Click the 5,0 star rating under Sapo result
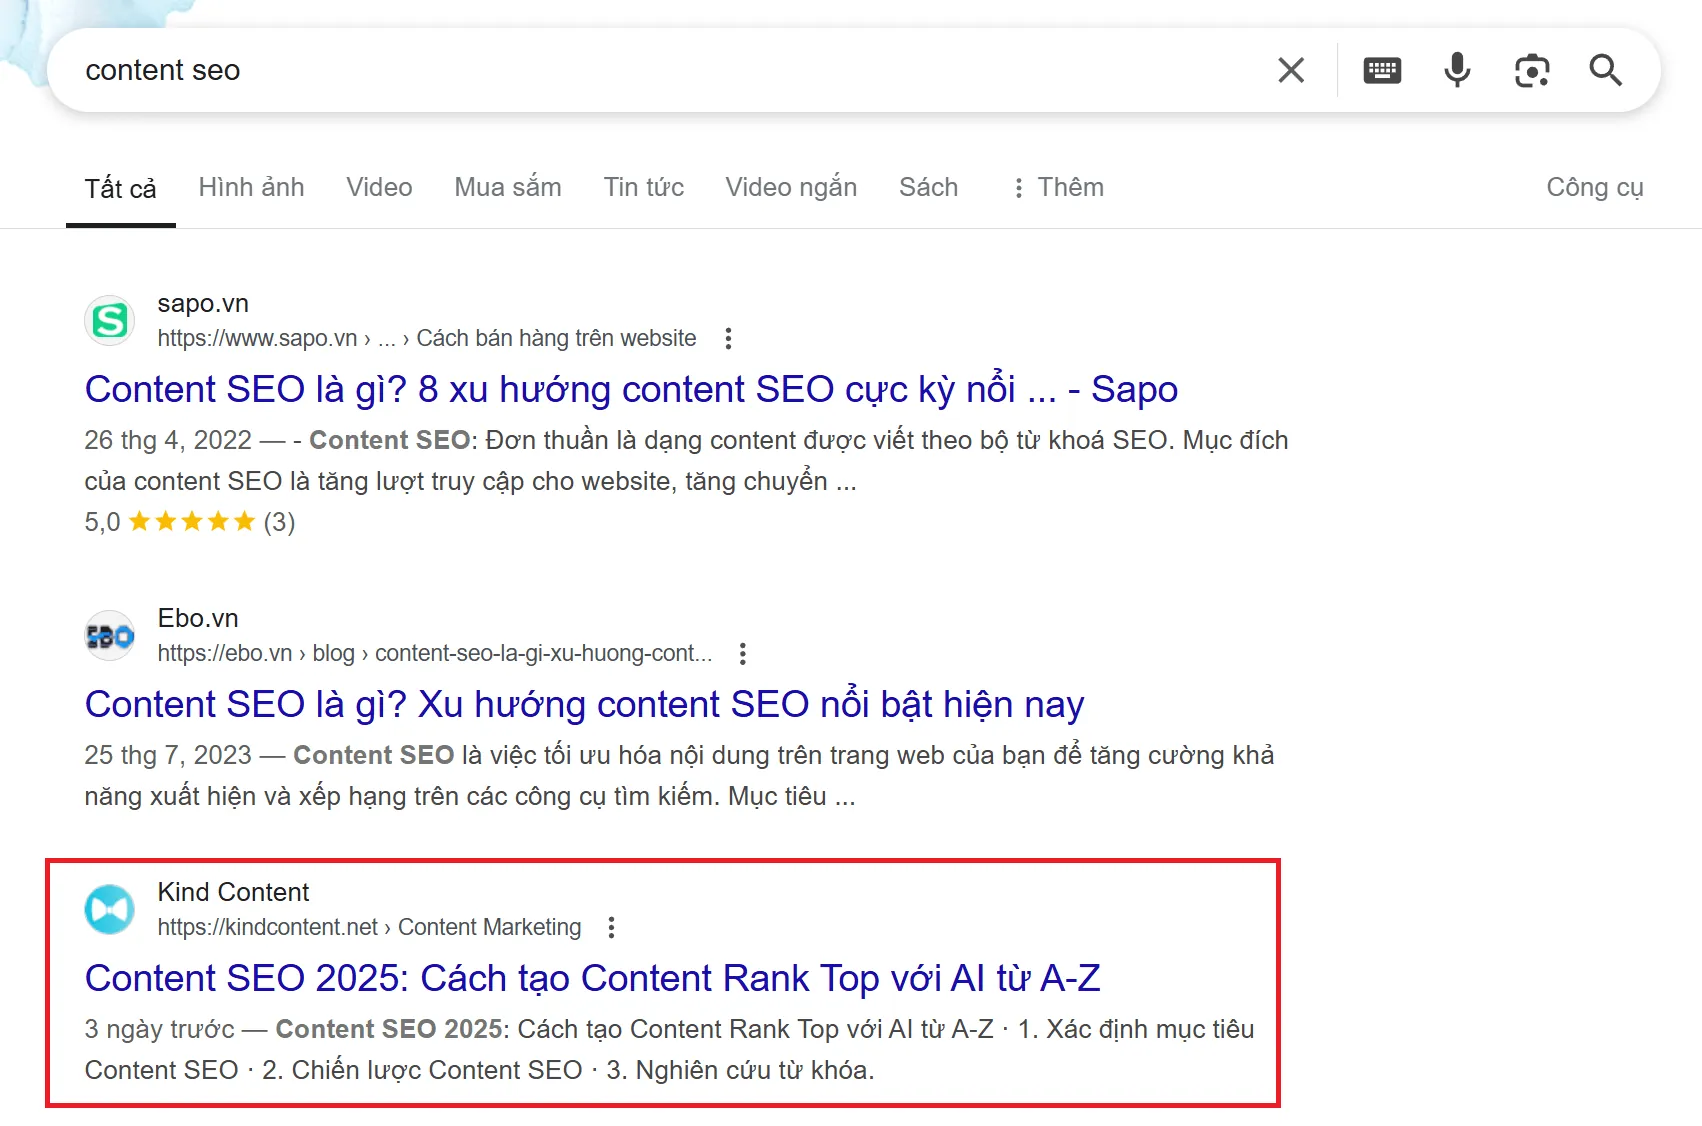This screenshot has height=1126, width=1702. click(x=190, y=522)
